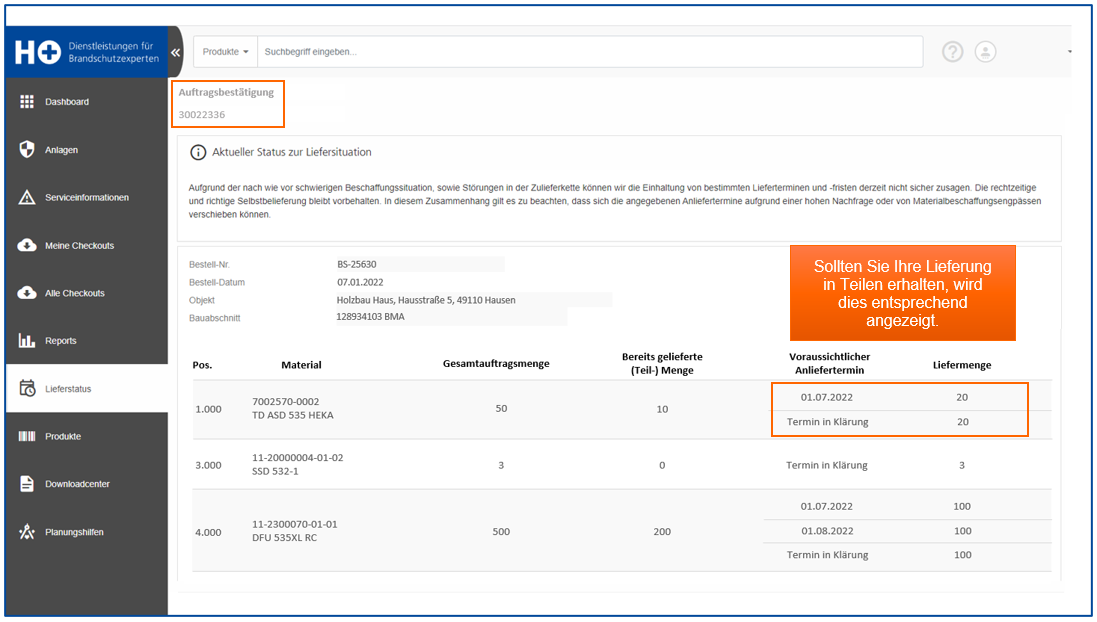Open the Serviceinformationen warning triangle icon

27,197
